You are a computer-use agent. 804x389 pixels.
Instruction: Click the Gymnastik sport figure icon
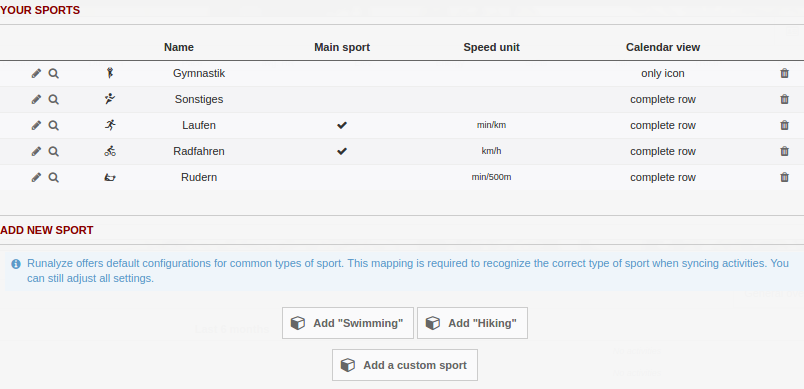click(109, 73)
